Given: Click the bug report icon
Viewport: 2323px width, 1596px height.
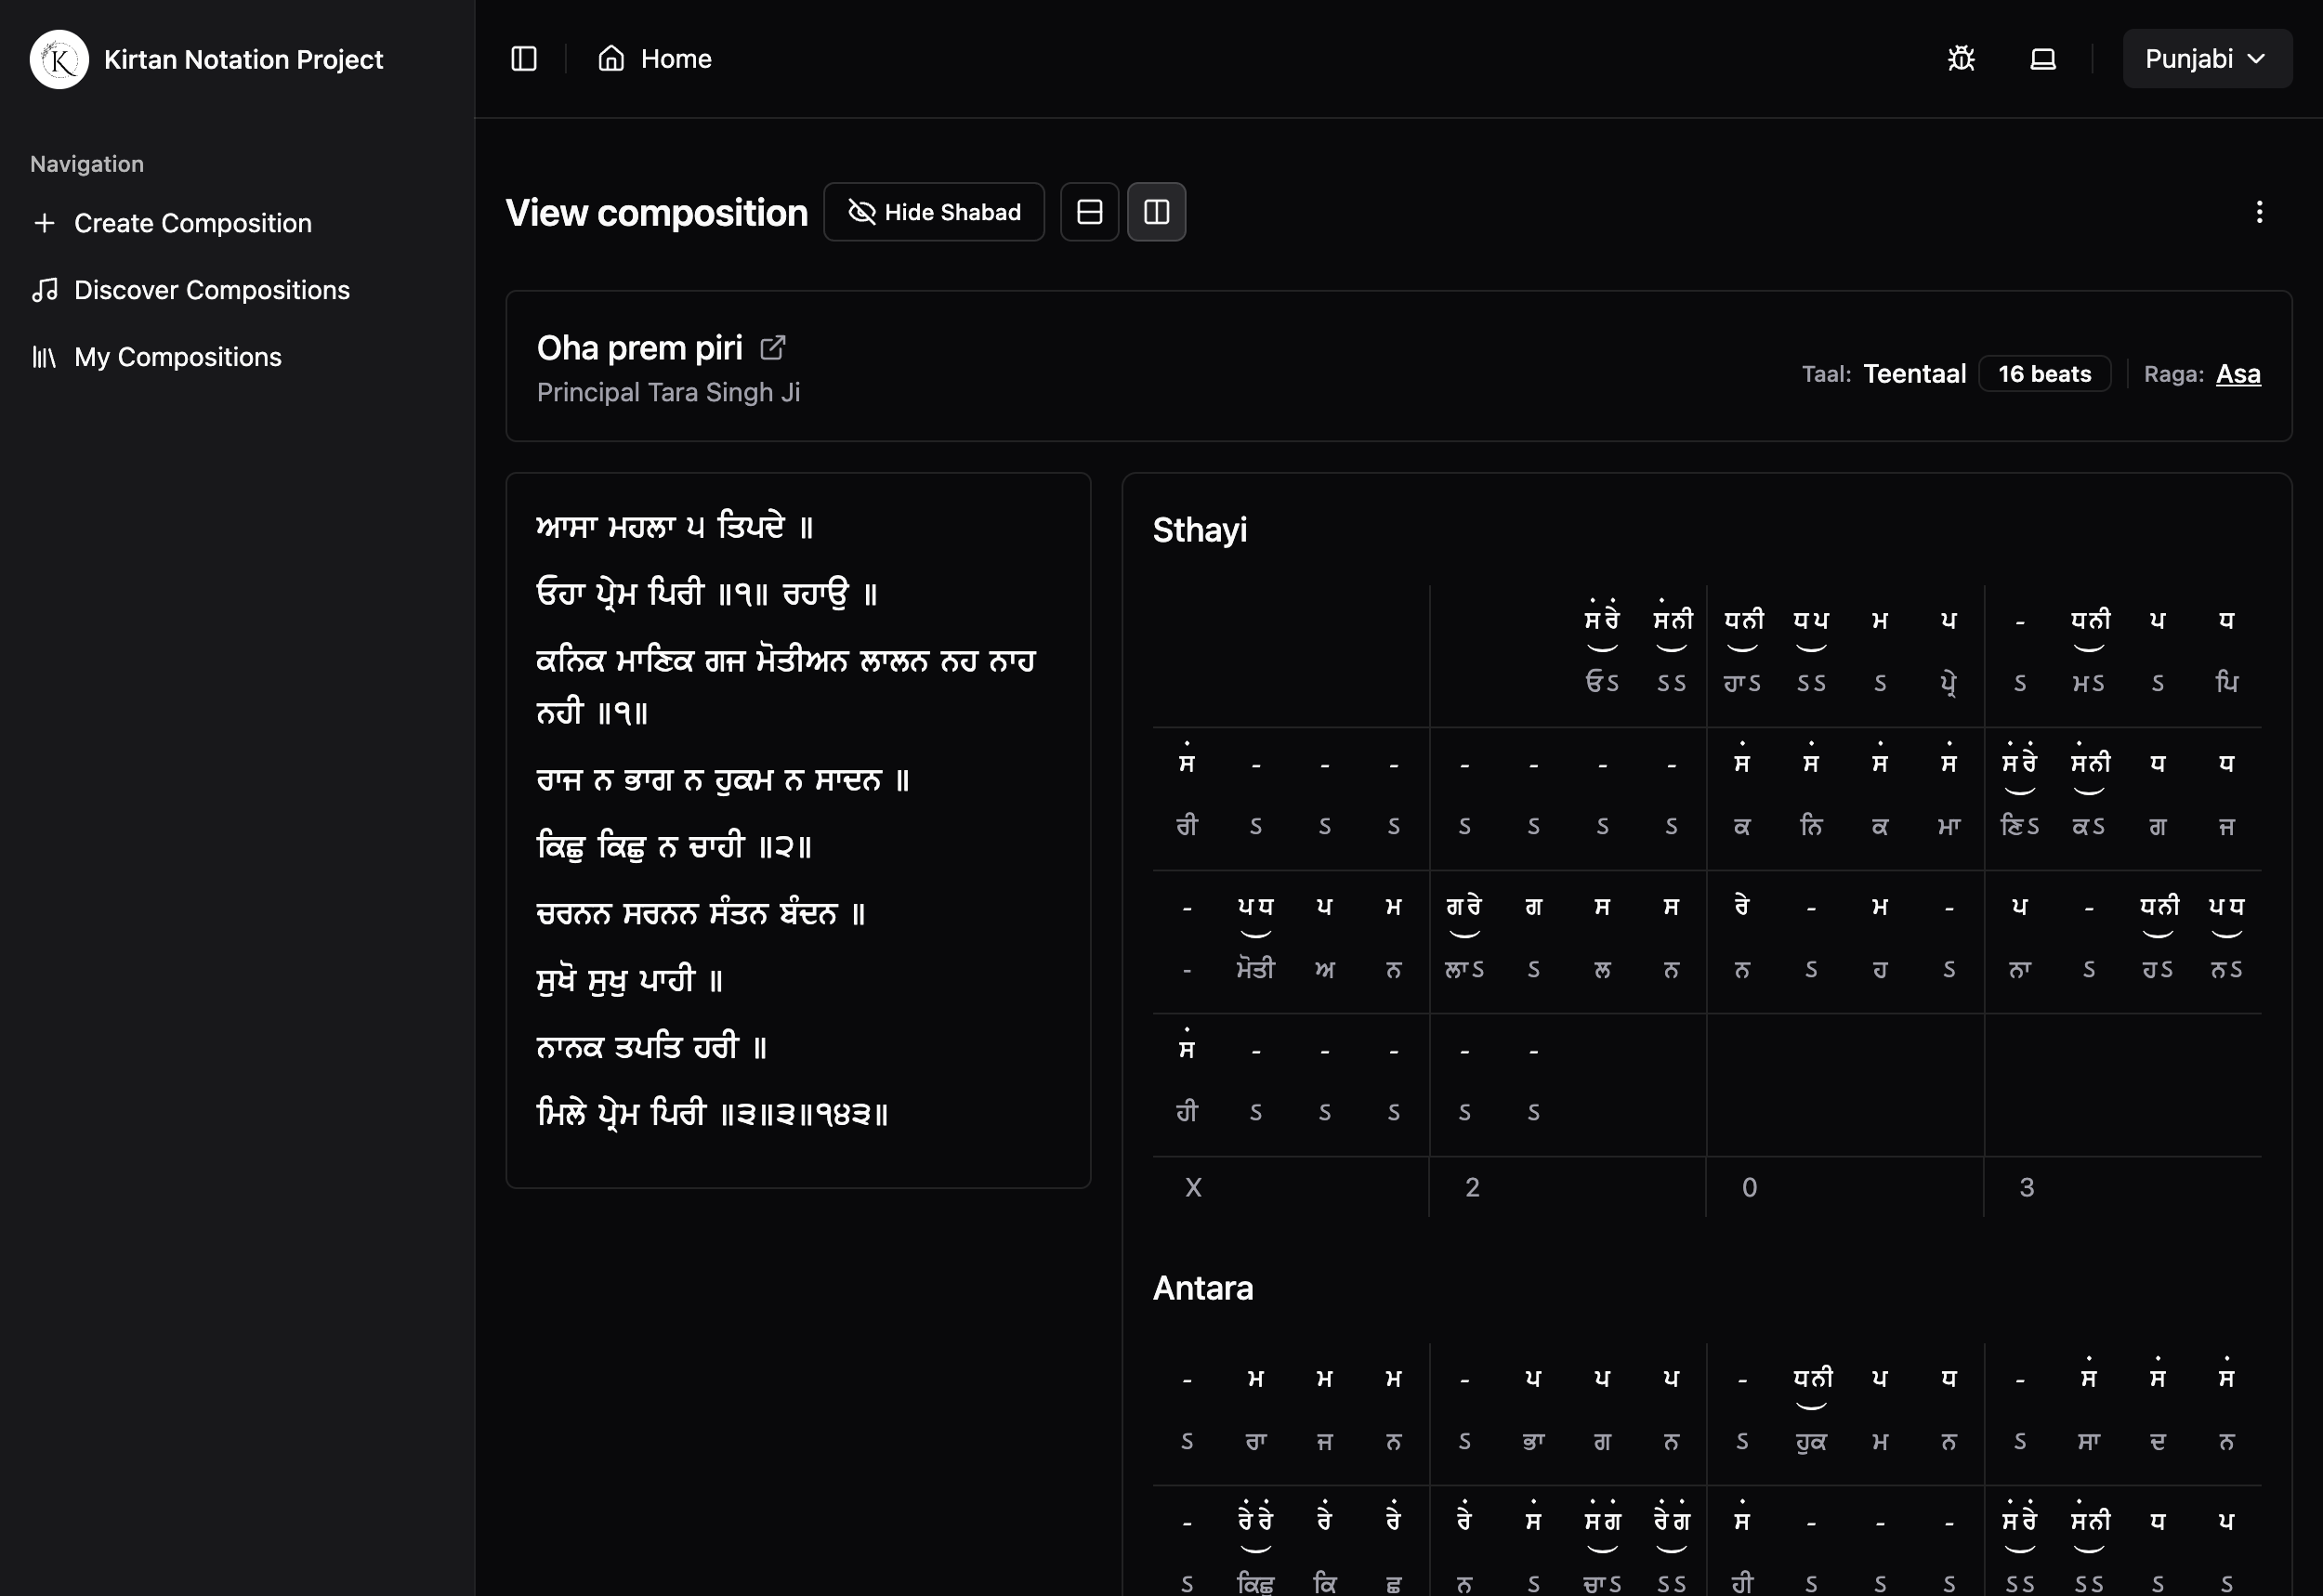Looking at the screenshot, I should (1961, 59).
